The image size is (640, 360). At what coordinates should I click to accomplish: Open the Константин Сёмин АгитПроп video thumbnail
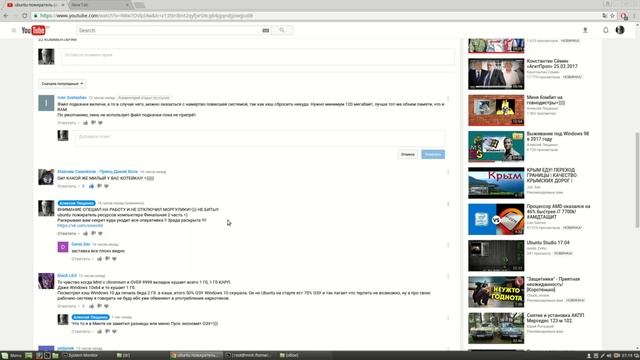(496, 74)
